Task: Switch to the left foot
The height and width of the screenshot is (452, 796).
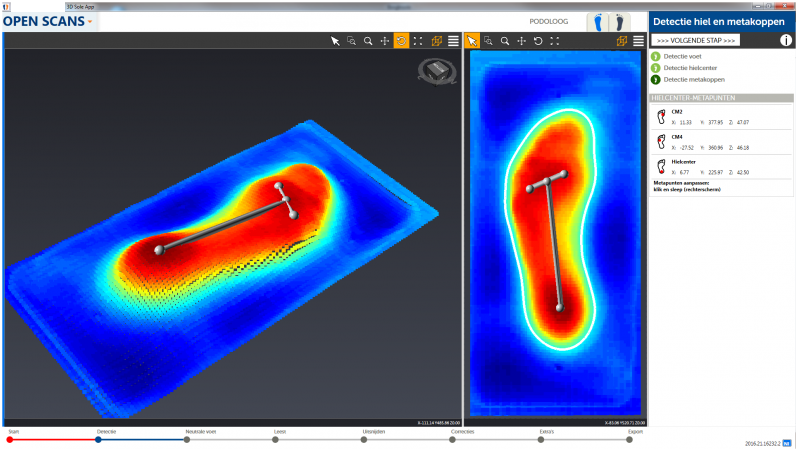Action: [598, 21]
